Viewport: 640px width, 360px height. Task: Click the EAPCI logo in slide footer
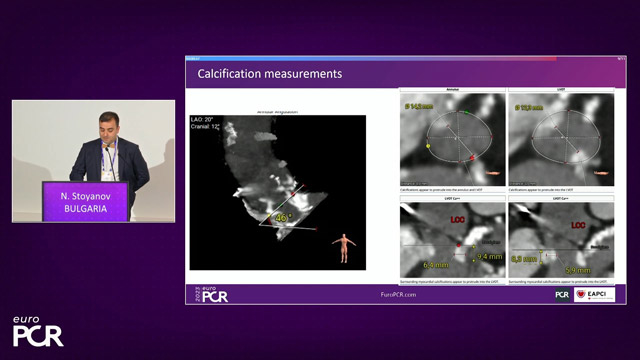click(x=594, y=295)
